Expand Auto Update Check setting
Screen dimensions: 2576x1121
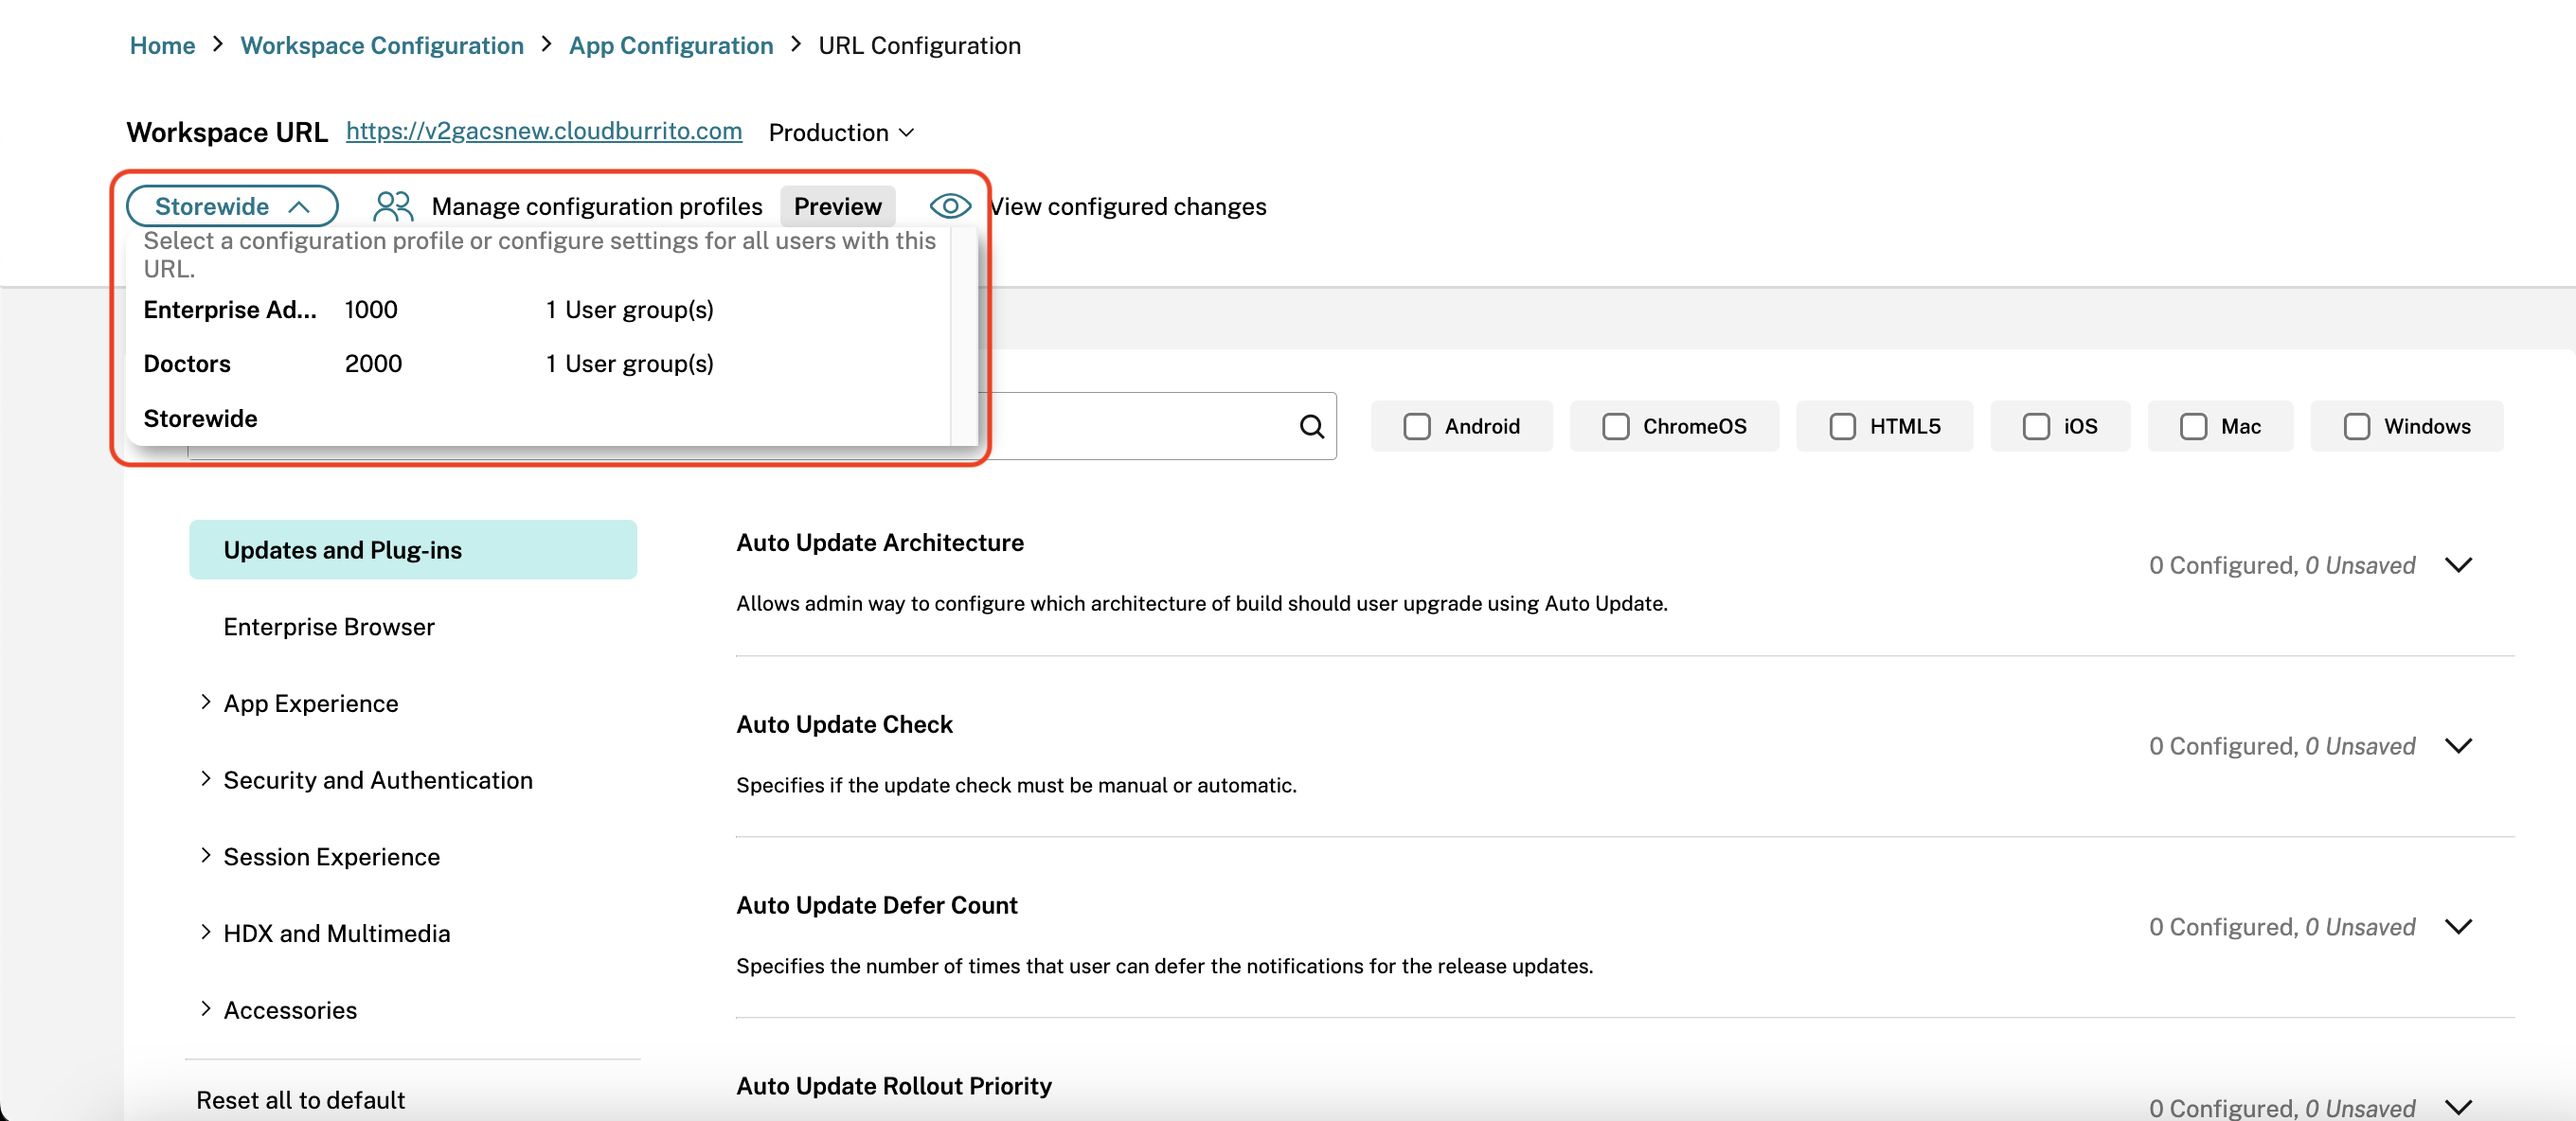2458,746
